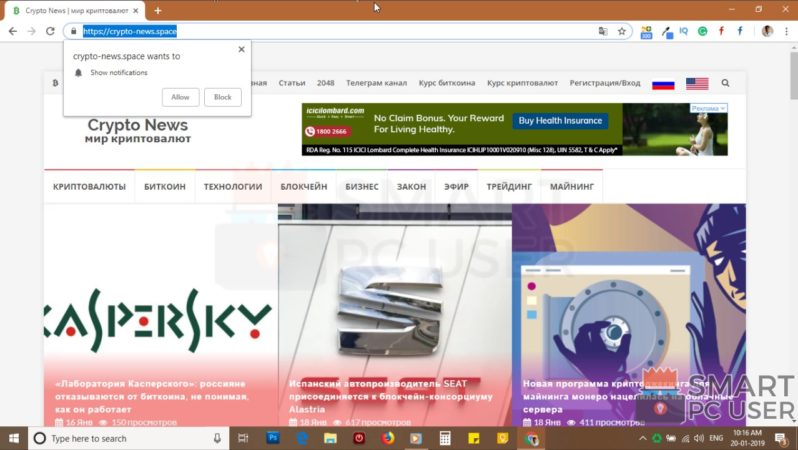Close the Crypto News tab
This screenshot has height=450, width=798.
135,10
